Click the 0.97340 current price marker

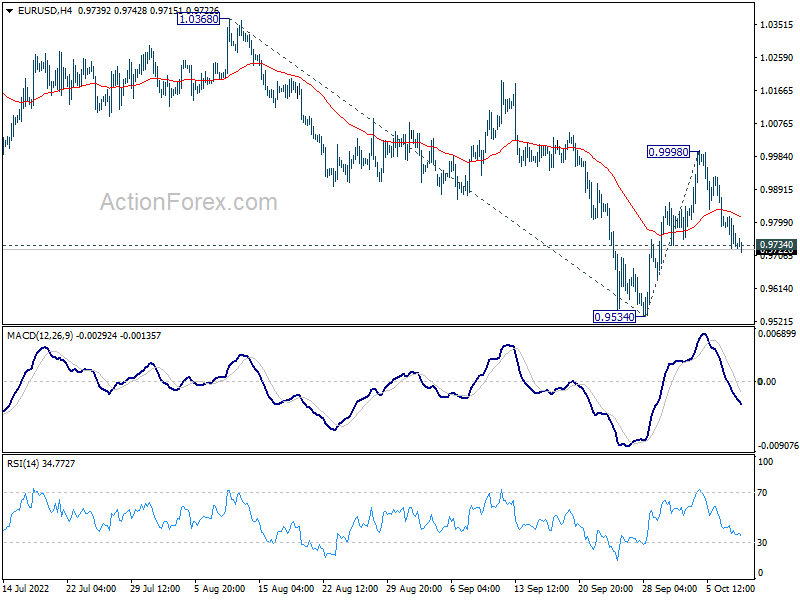pos(776,245)
